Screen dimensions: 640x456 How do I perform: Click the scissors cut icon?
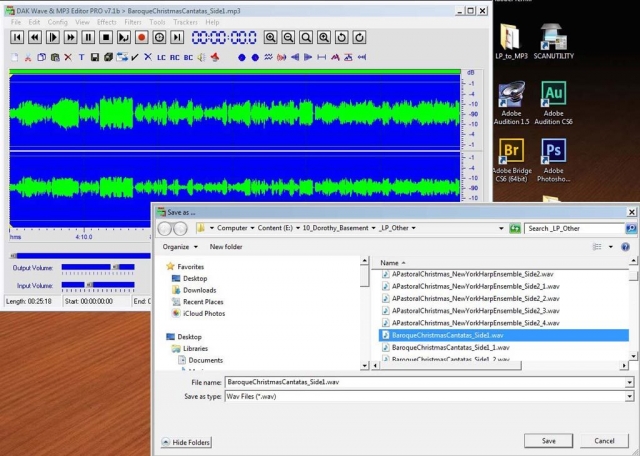click(x=28, y=58)
